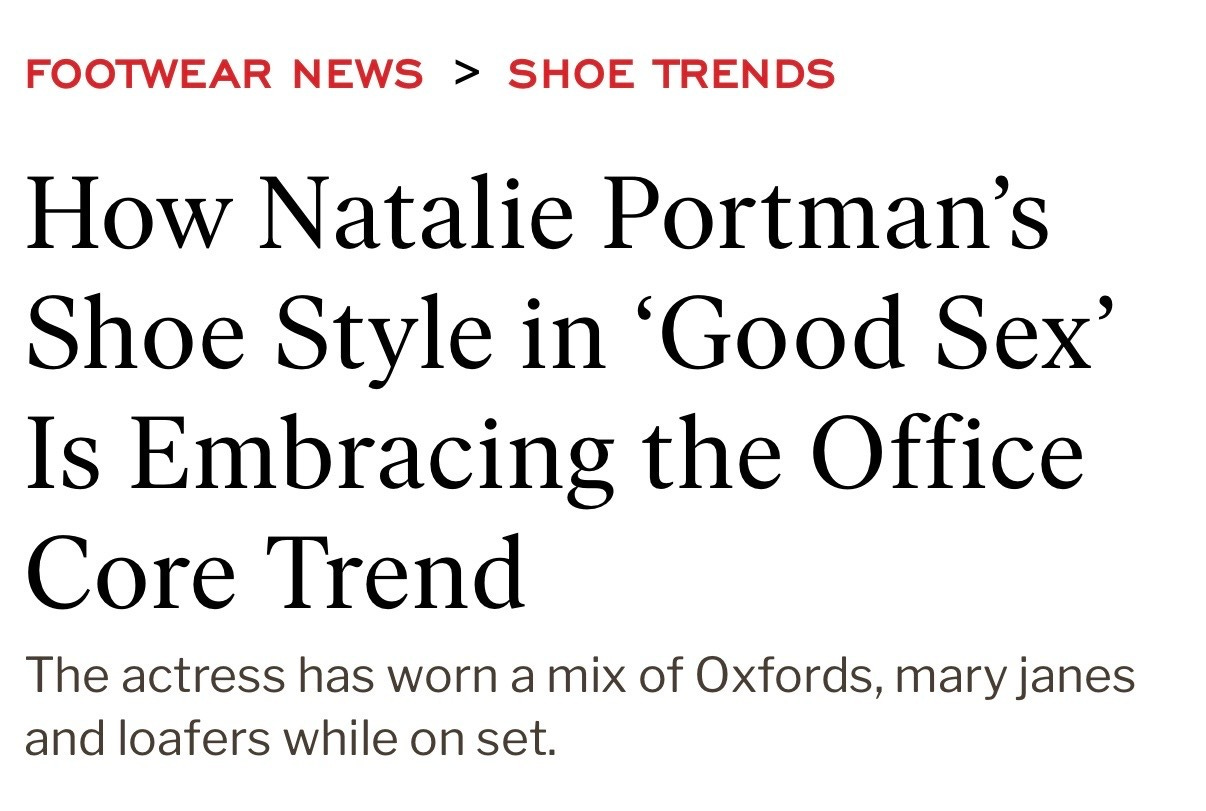Click the breadcrumb arrow separator
This screenshot has width=1206, height=811.
pyautogui.click(x=466, y=73)
